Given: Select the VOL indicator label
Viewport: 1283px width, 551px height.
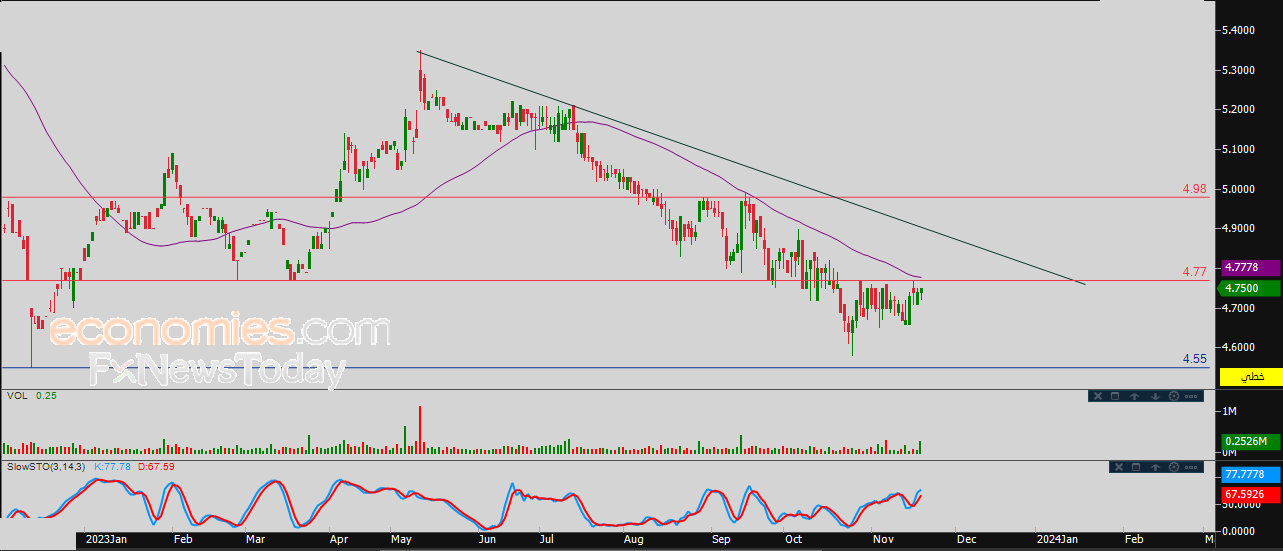Looking at the screenshot, I should pyautogui.click(x=15, y=396).
